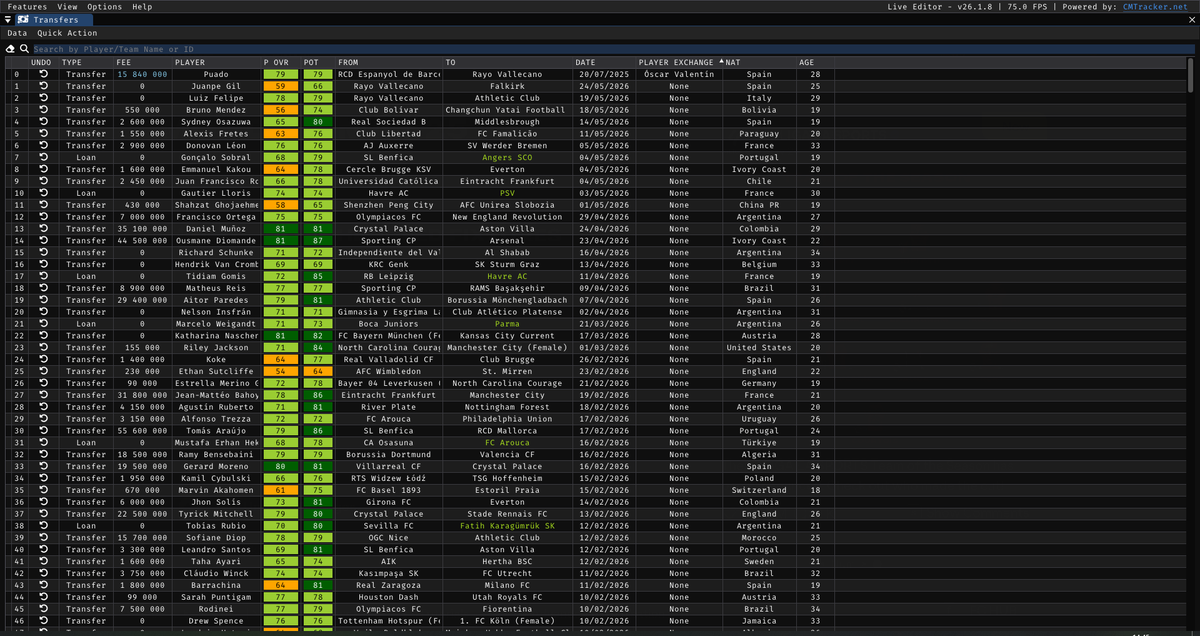The width and height of the screenshot is (1200, 636).
Task: Undo Gonçalo Sobral's loan
Action: (40, 157)
